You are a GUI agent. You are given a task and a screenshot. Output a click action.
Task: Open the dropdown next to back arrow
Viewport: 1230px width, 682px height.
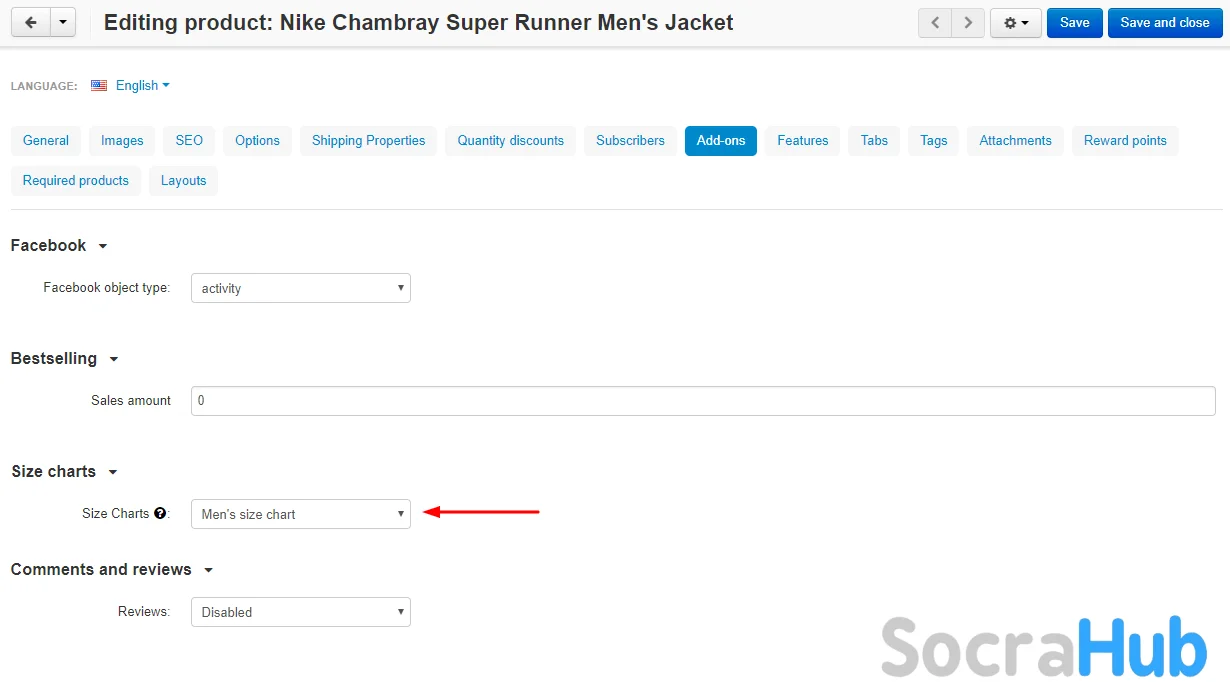click(63, 22)
